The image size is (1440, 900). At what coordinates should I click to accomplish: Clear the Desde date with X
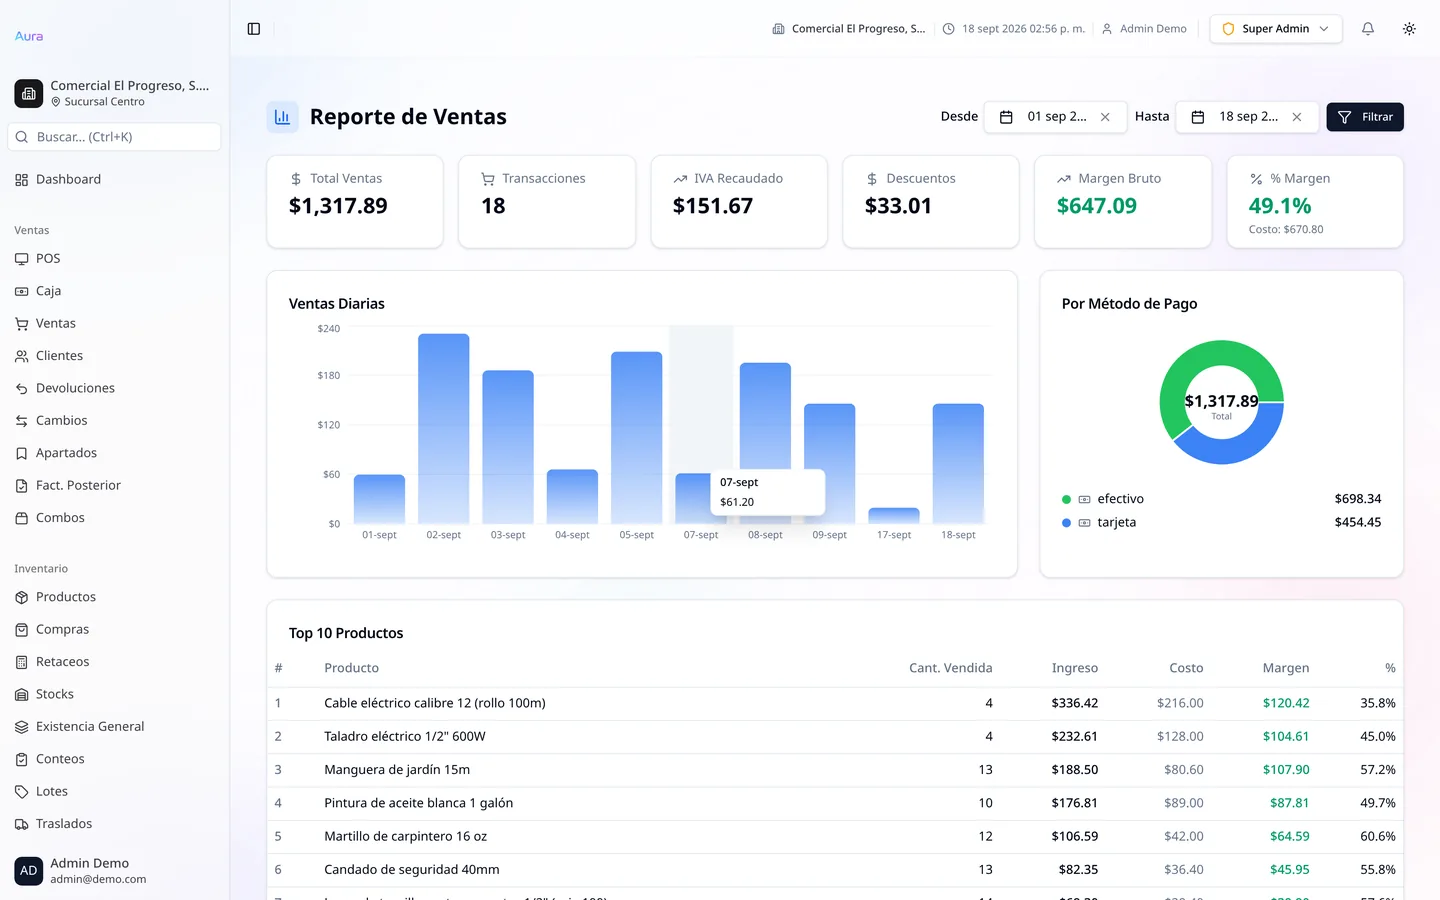tap(1105, 117)
